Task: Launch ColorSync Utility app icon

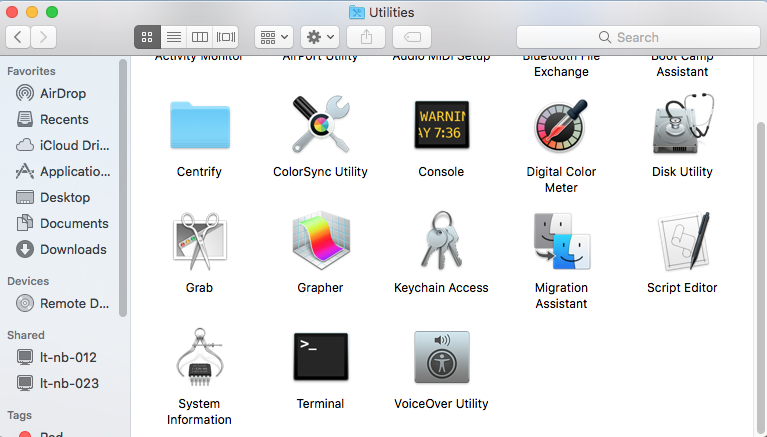Action: coord(320,124)
